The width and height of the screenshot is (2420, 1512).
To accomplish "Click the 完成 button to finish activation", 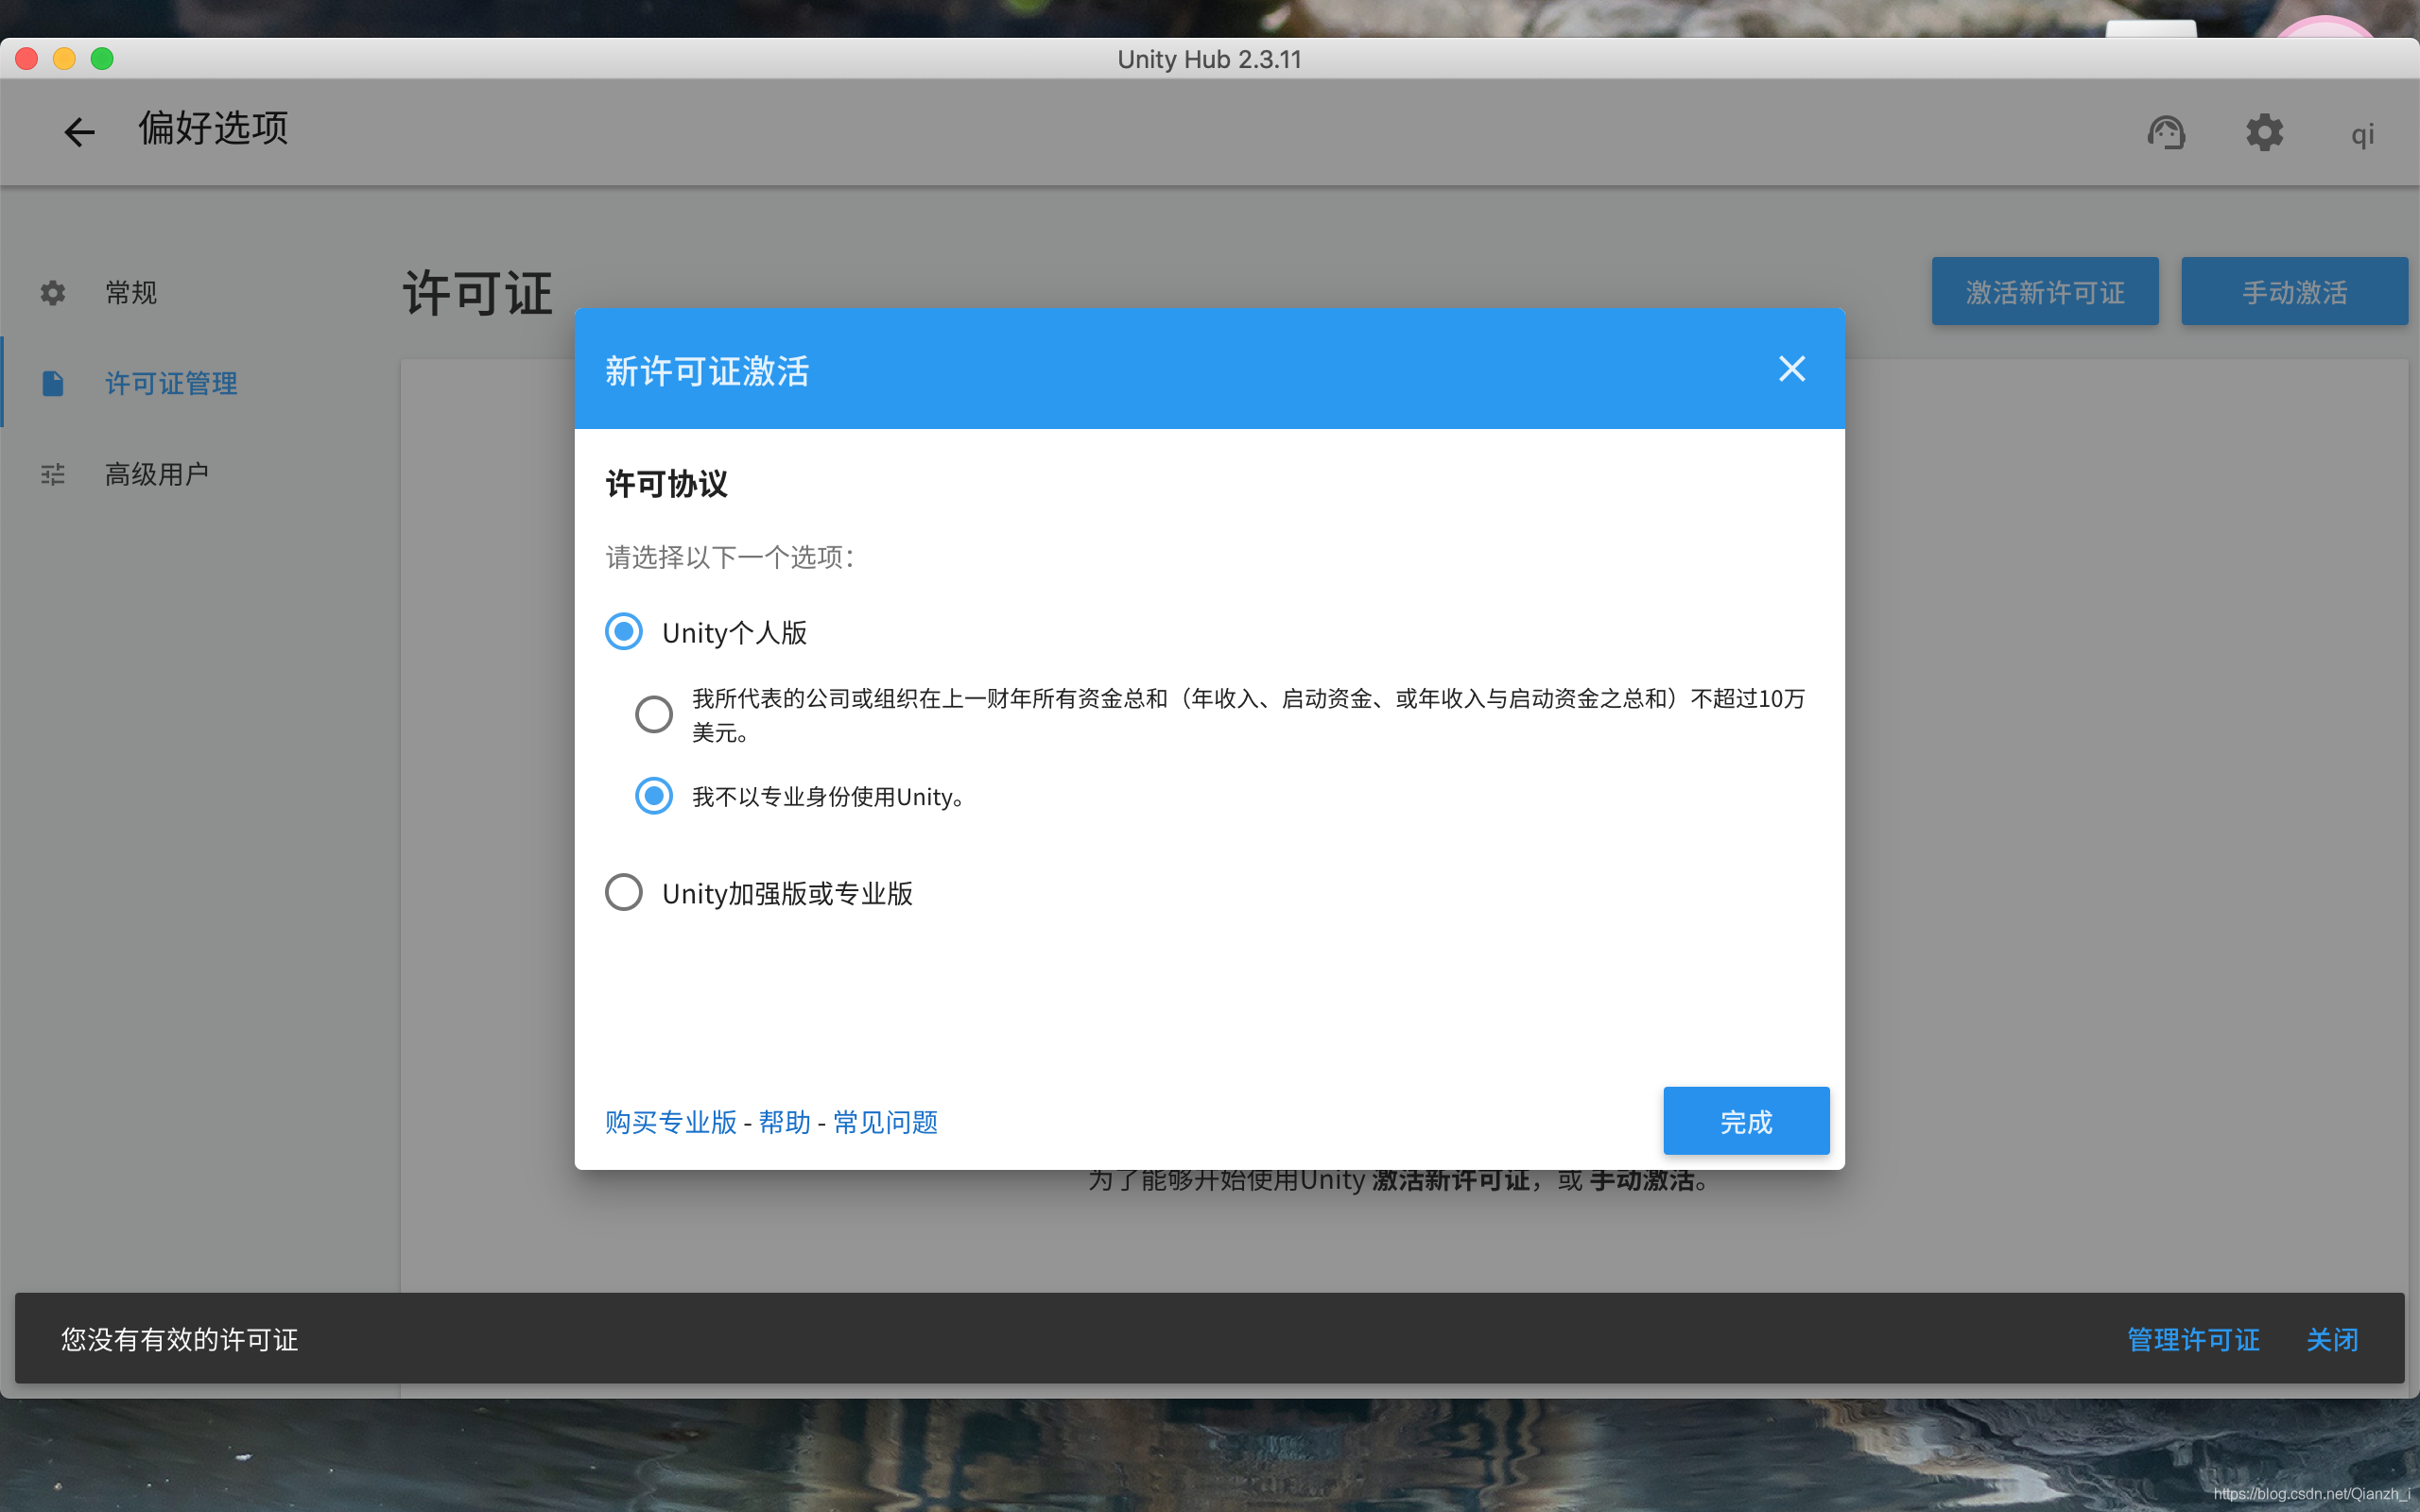I will click(1745, 1121).
